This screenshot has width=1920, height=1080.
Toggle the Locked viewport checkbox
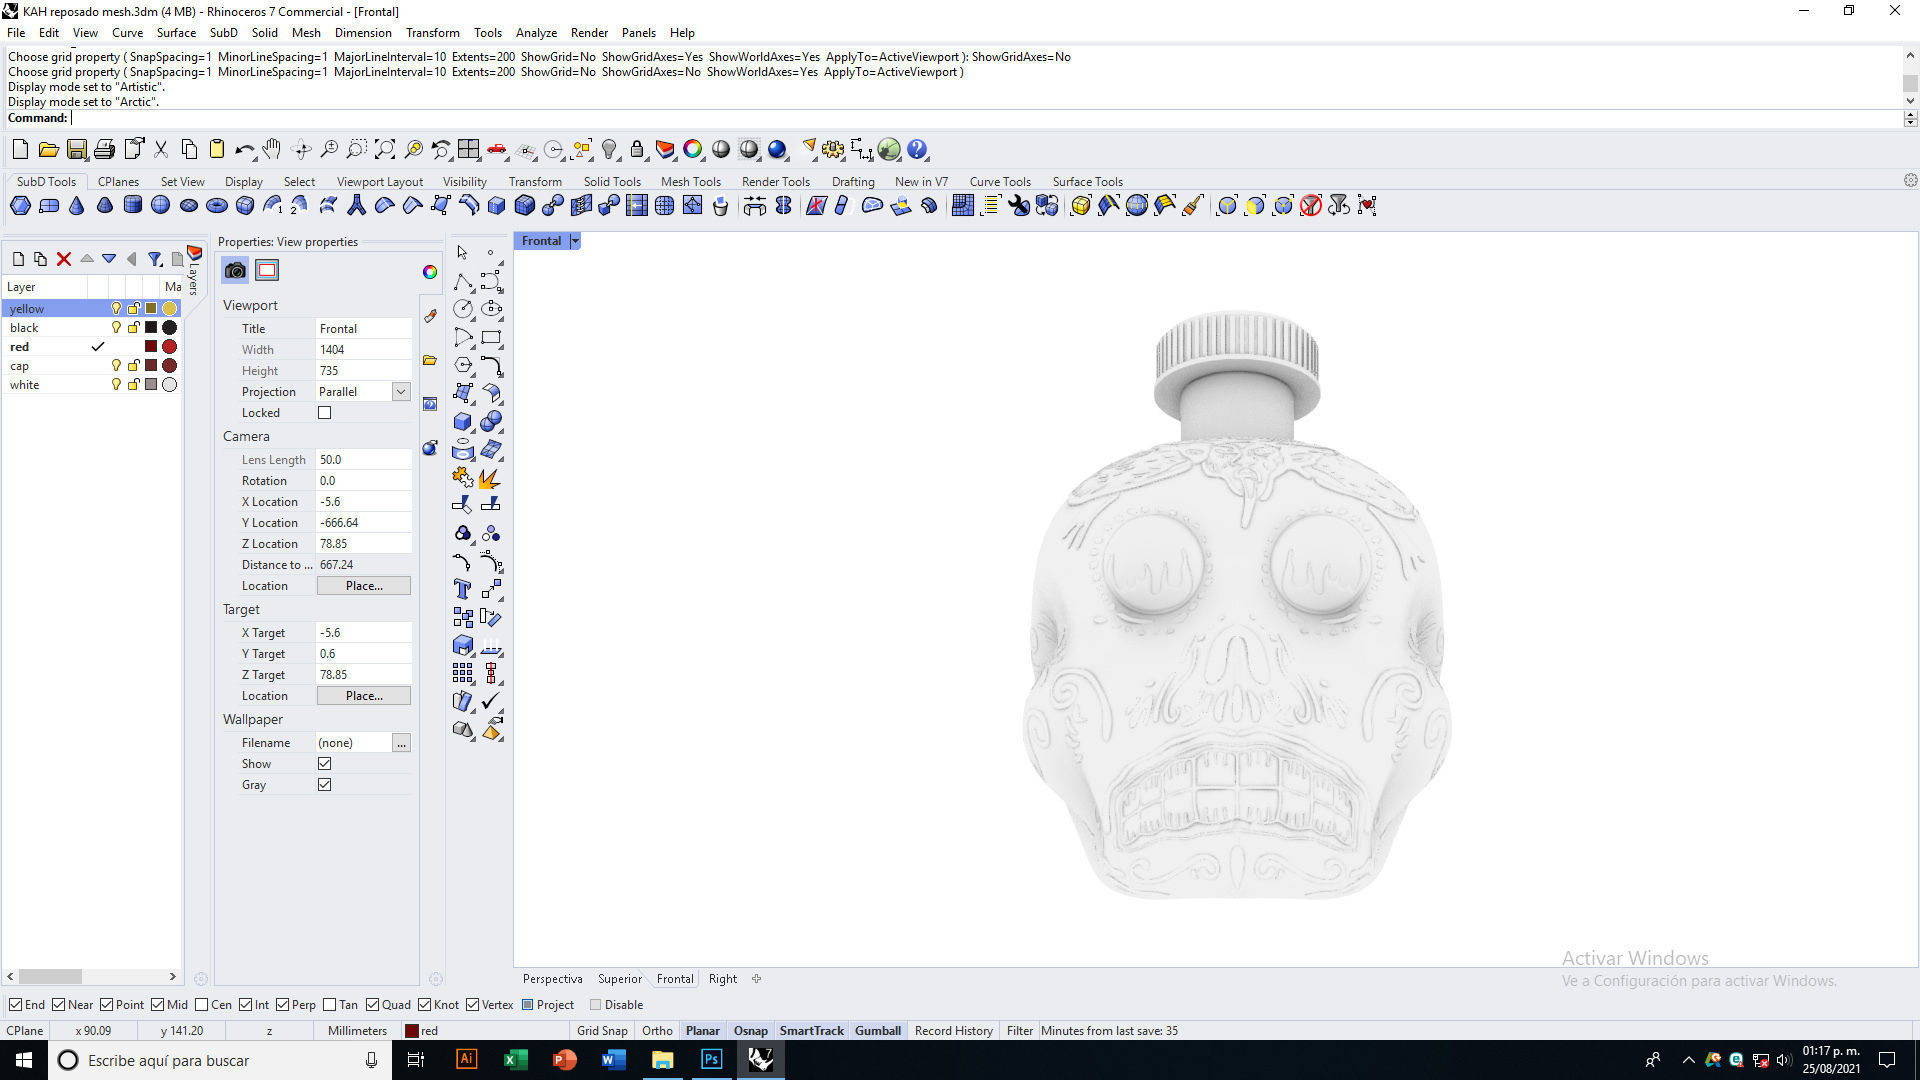pyautogui.click(x=324, y=413)
